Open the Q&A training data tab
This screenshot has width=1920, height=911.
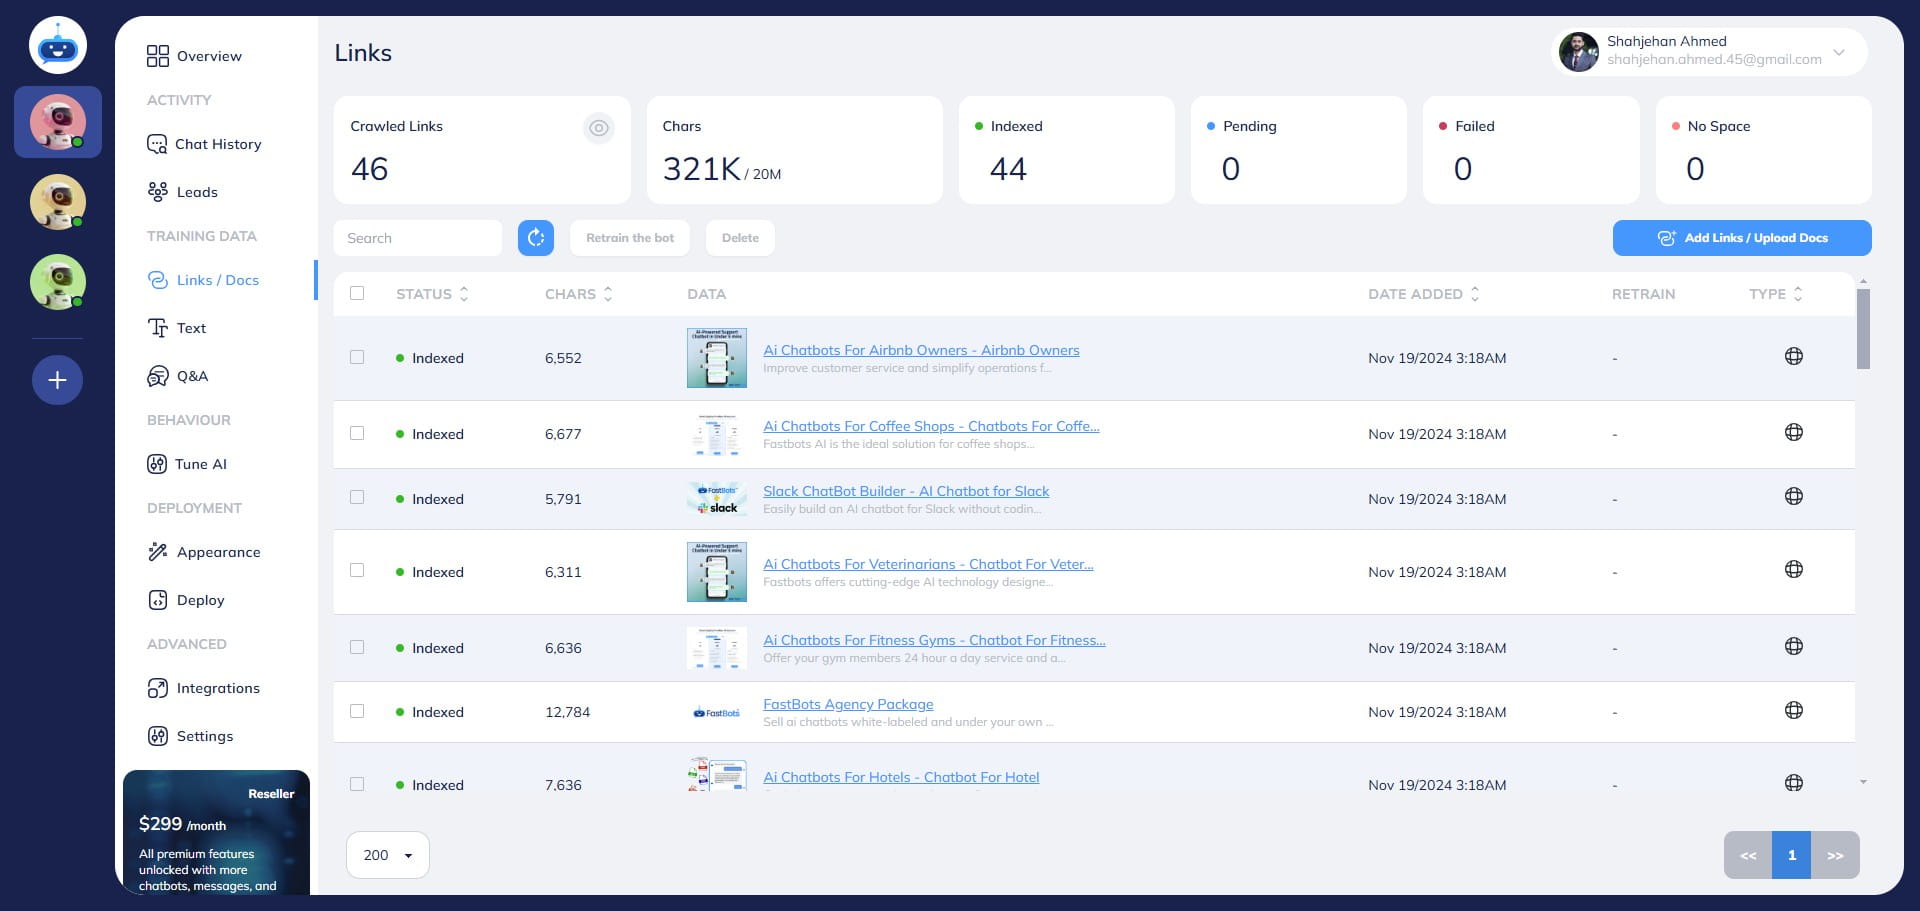tap(192, 376)
